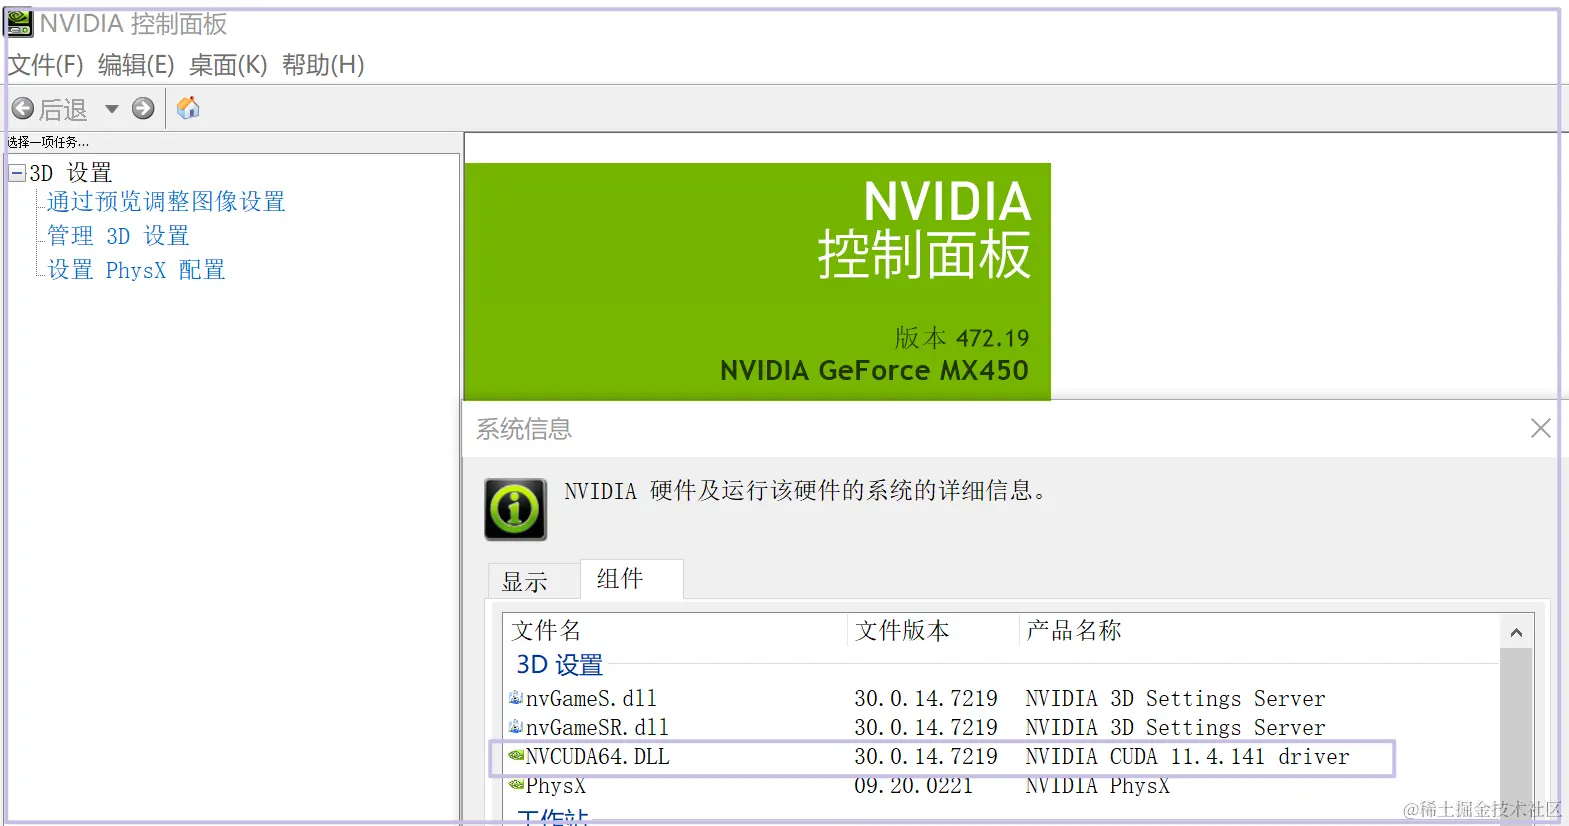The width and height of the screenshot is (1569, 826).
Task: Click NVIDIA CUDA 11.4.141 driver product name
Action: coord(1187,756)
